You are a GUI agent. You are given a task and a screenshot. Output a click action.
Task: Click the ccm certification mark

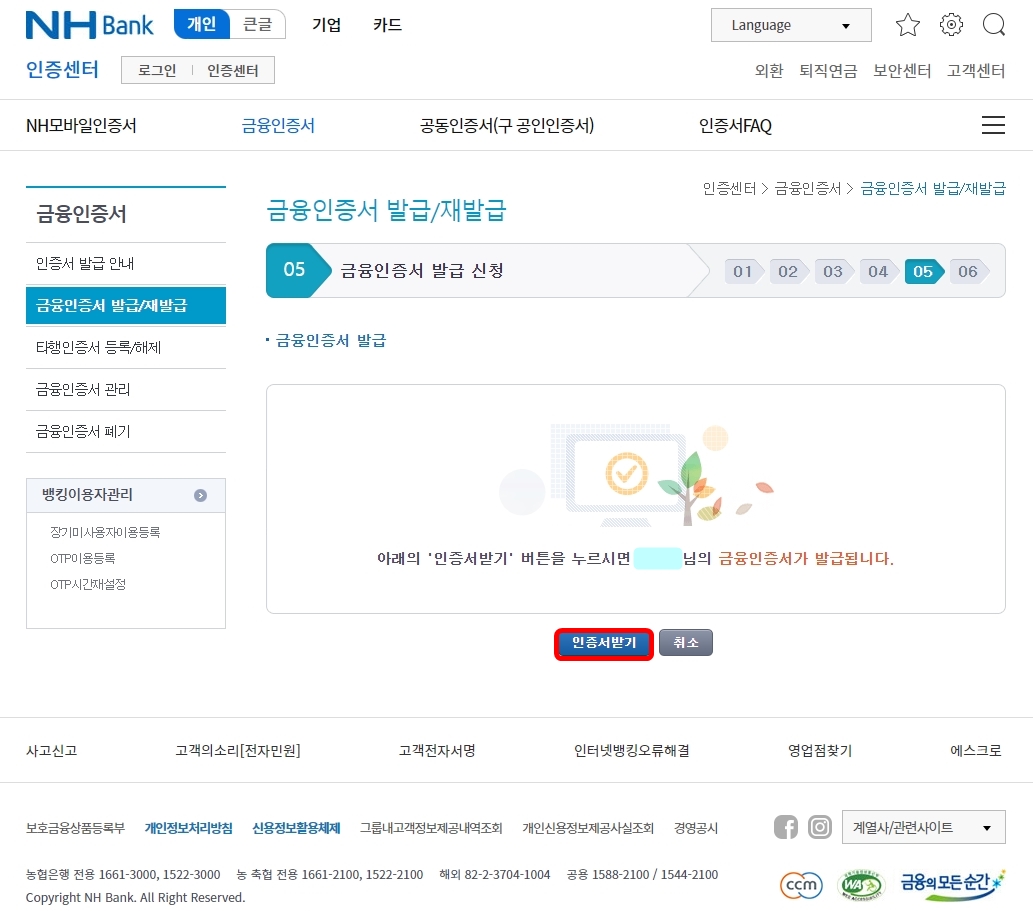click(x=800, y=885)
